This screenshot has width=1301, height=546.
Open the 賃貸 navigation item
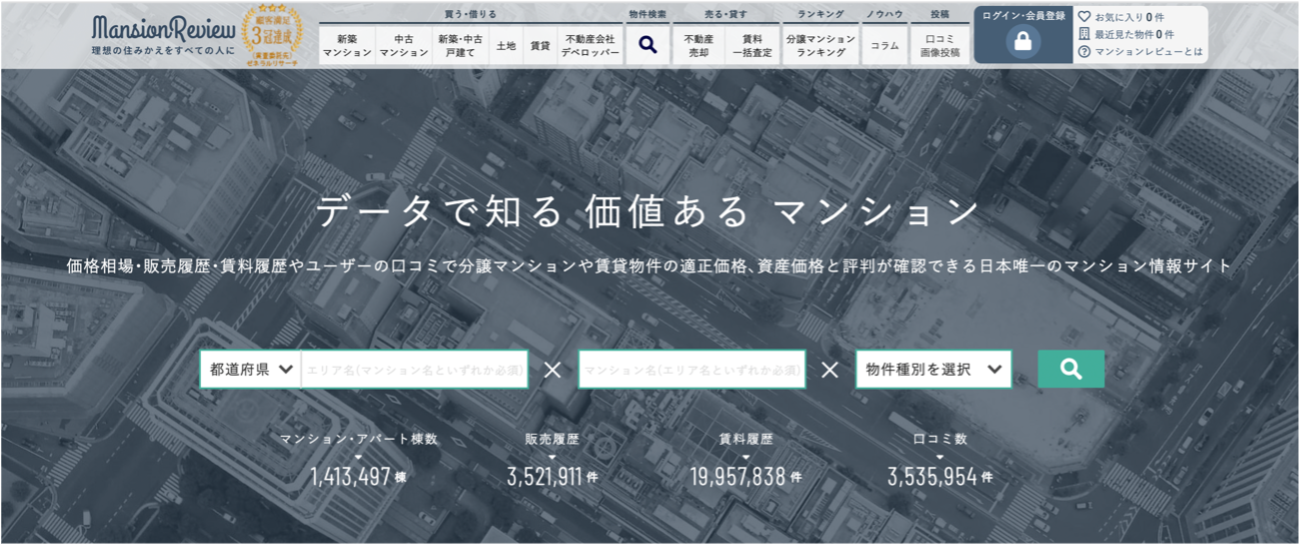pyautogui.click(x=540, y=46)
